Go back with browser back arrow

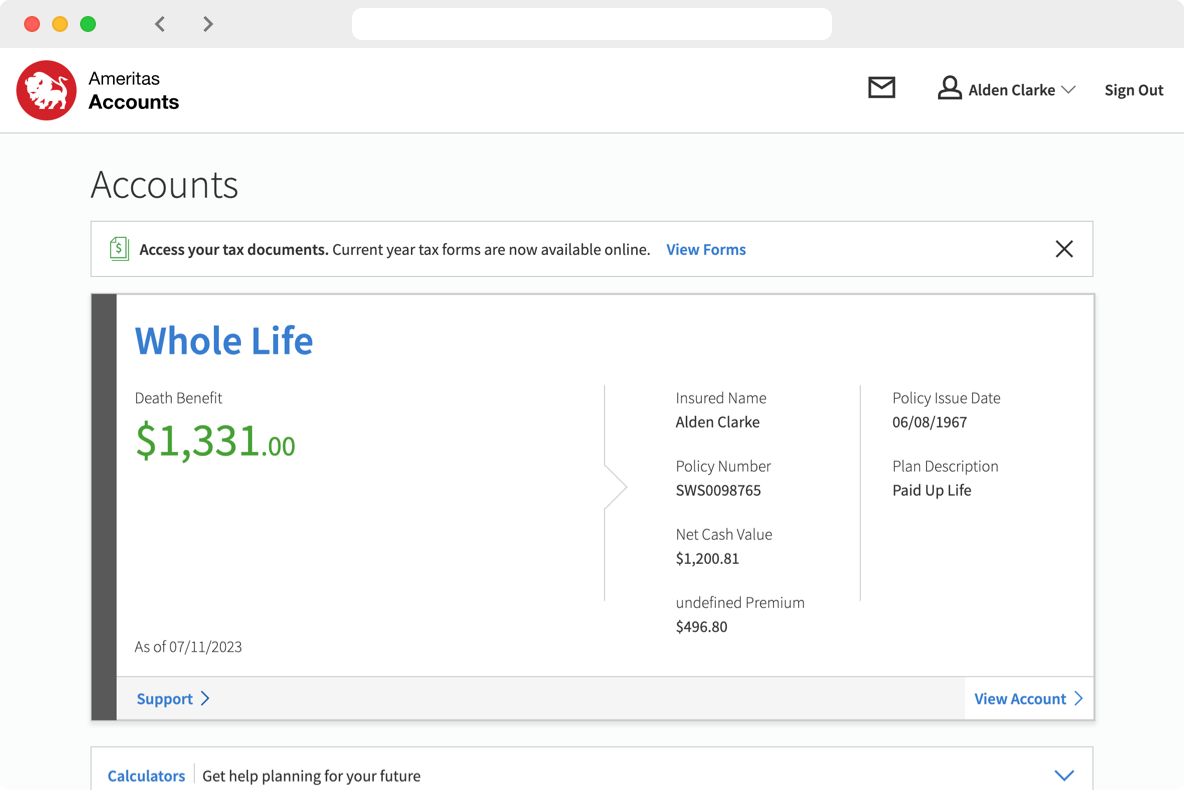coord(160,24)
